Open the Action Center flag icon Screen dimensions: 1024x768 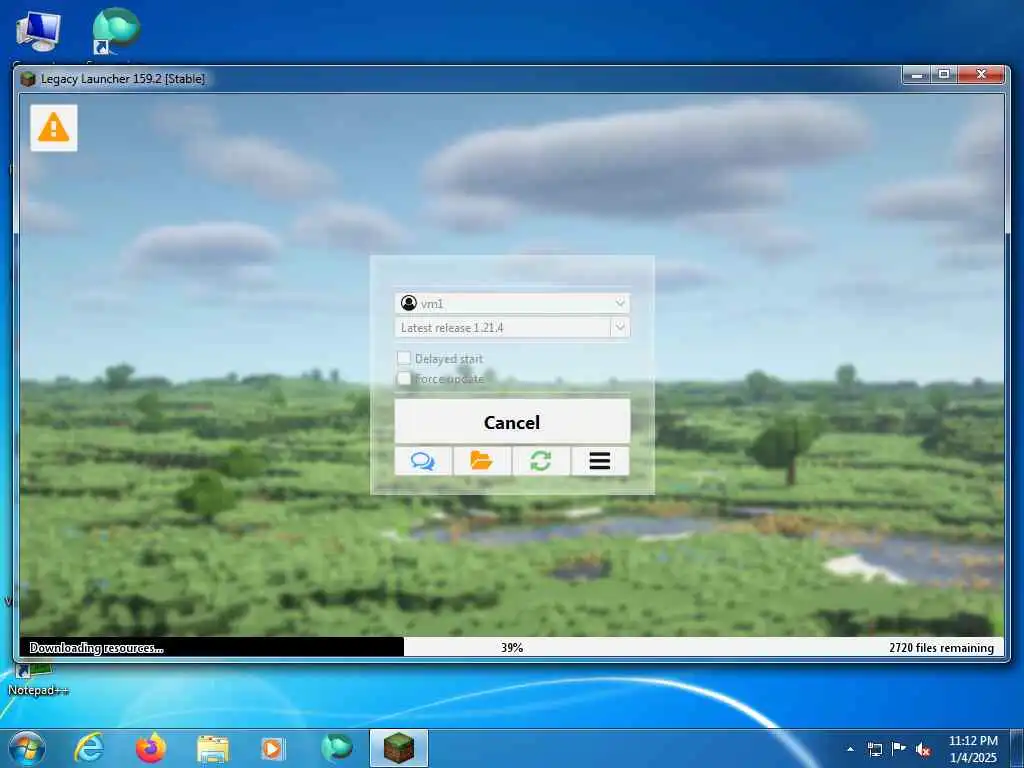[x=899, y=749]
